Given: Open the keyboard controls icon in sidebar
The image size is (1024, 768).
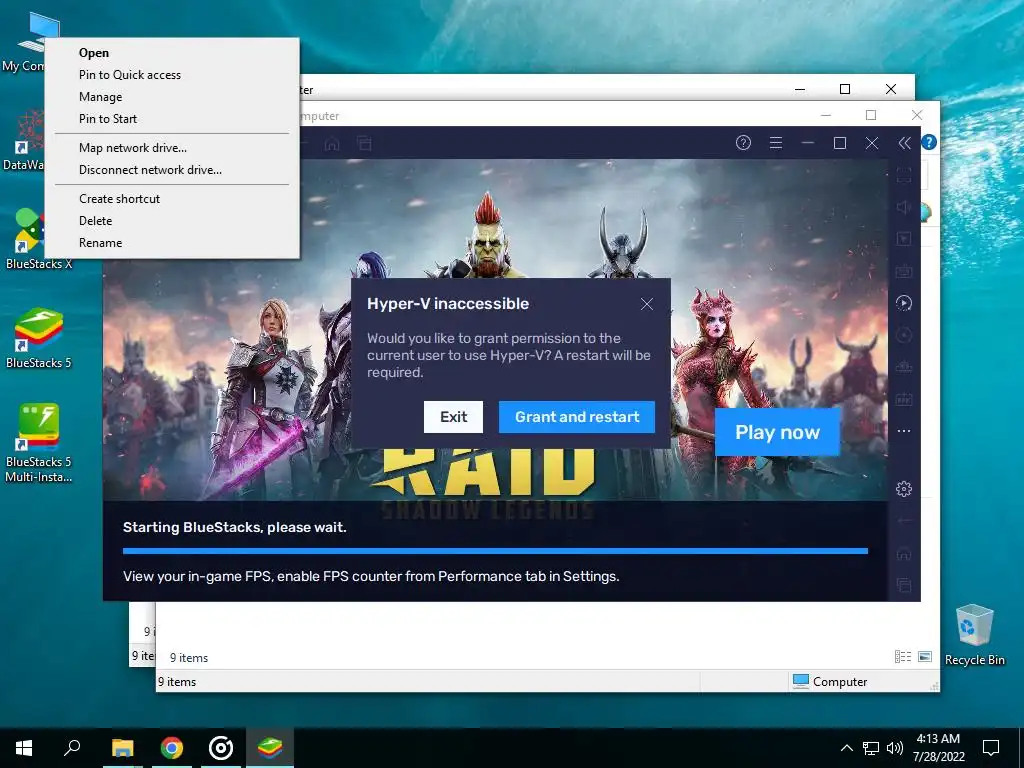Looking at the screenshot, I should pos(904,271).
